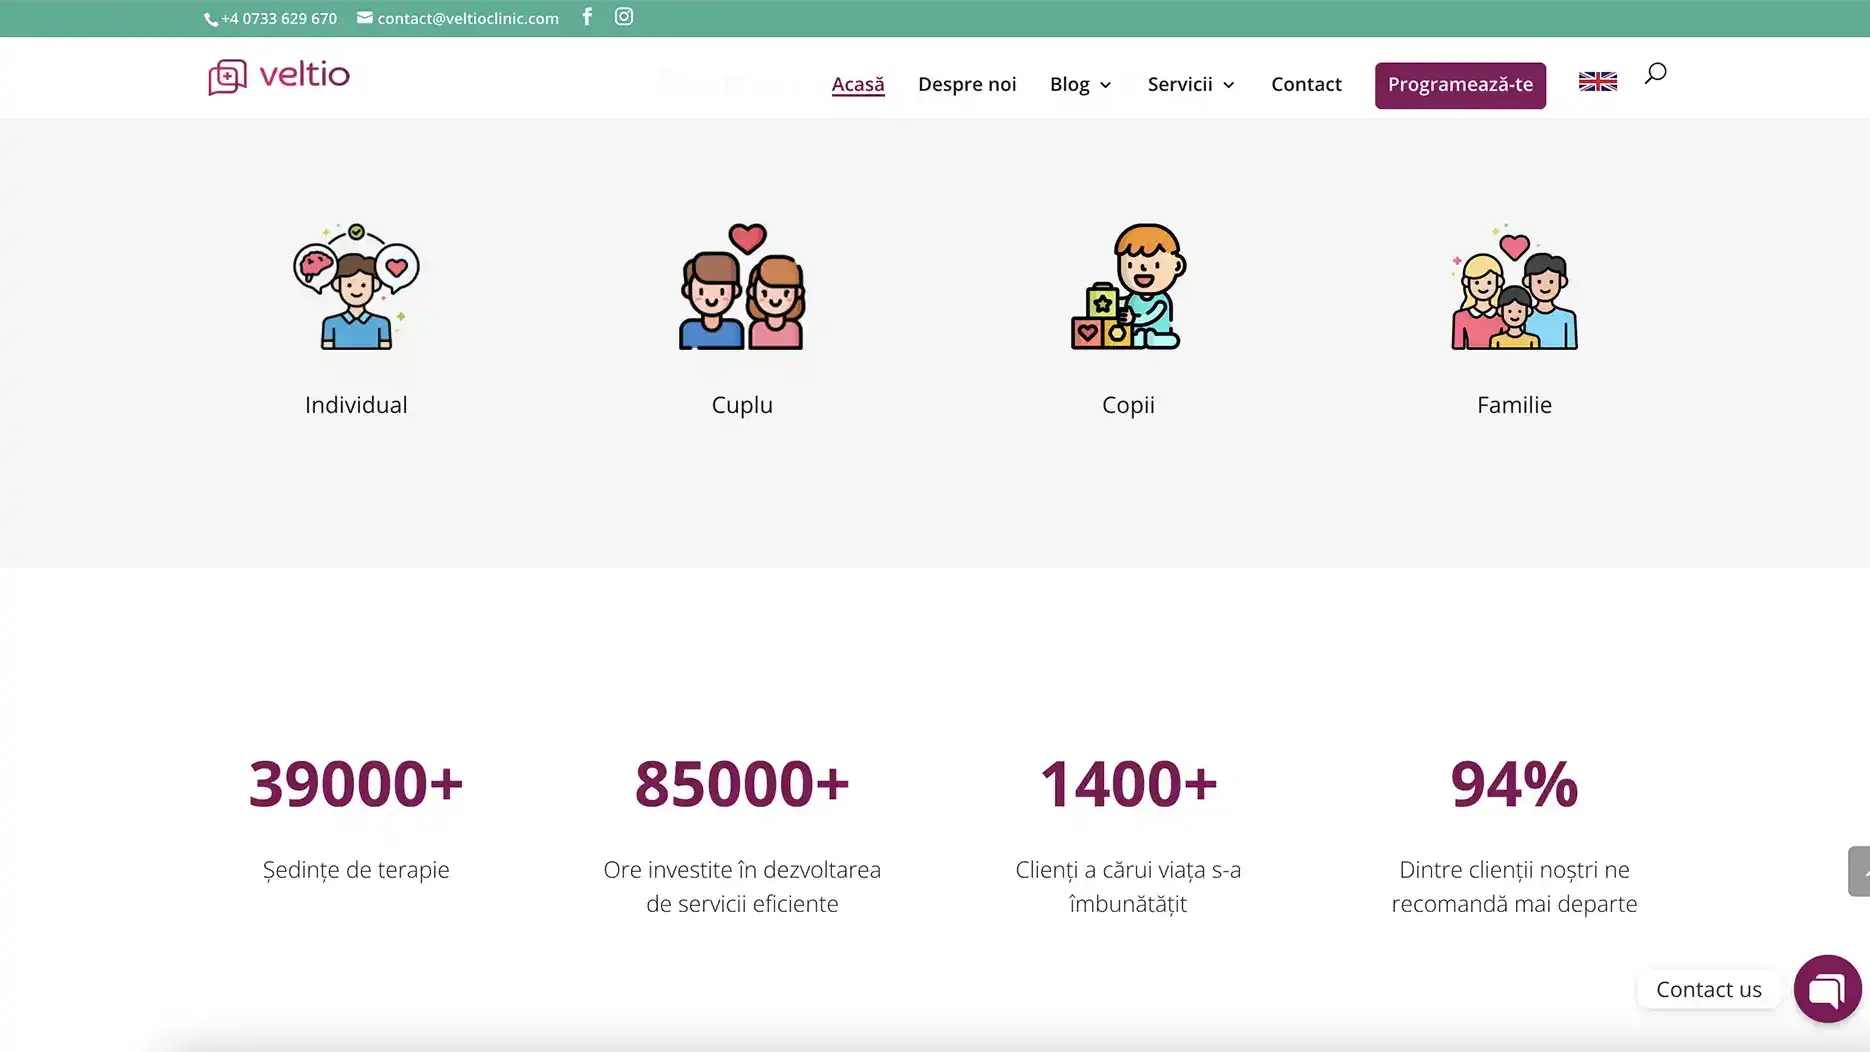Click the Contact us label
Screen dimensions: 1870x1052
click(x=1708, y=990)
